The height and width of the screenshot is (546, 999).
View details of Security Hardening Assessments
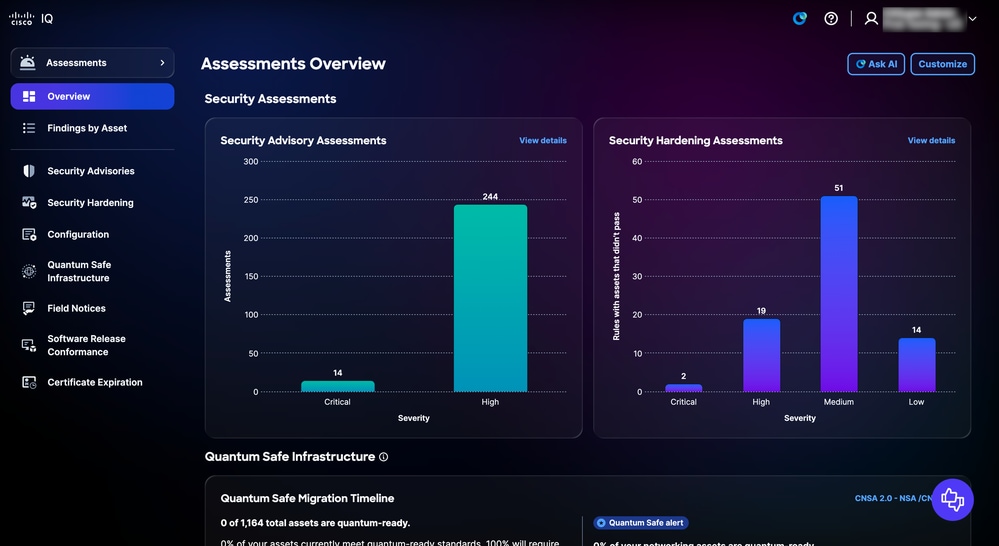[x=931, y=140]
